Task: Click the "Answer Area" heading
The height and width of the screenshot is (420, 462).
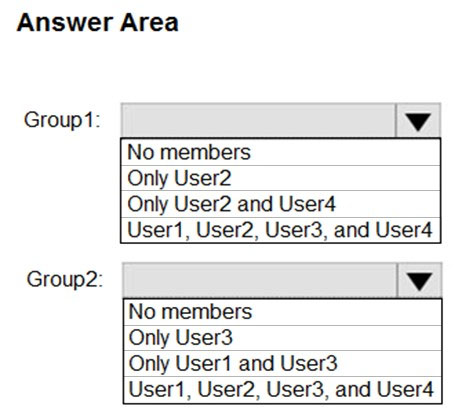Action: (98, 23)
